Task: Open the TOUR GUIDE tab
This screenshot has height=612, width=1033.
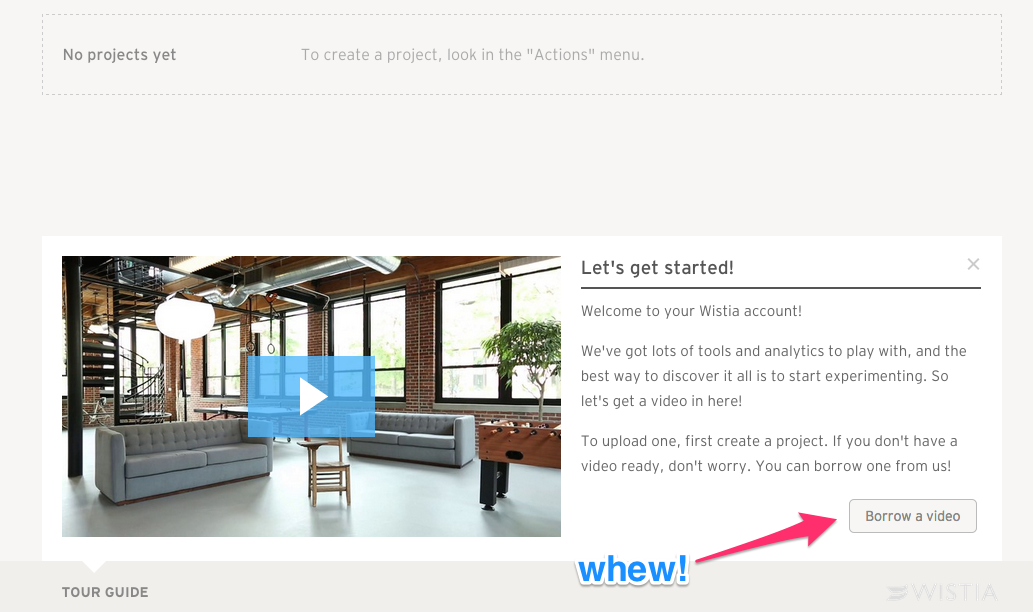Action: click(x=105, y=592)
